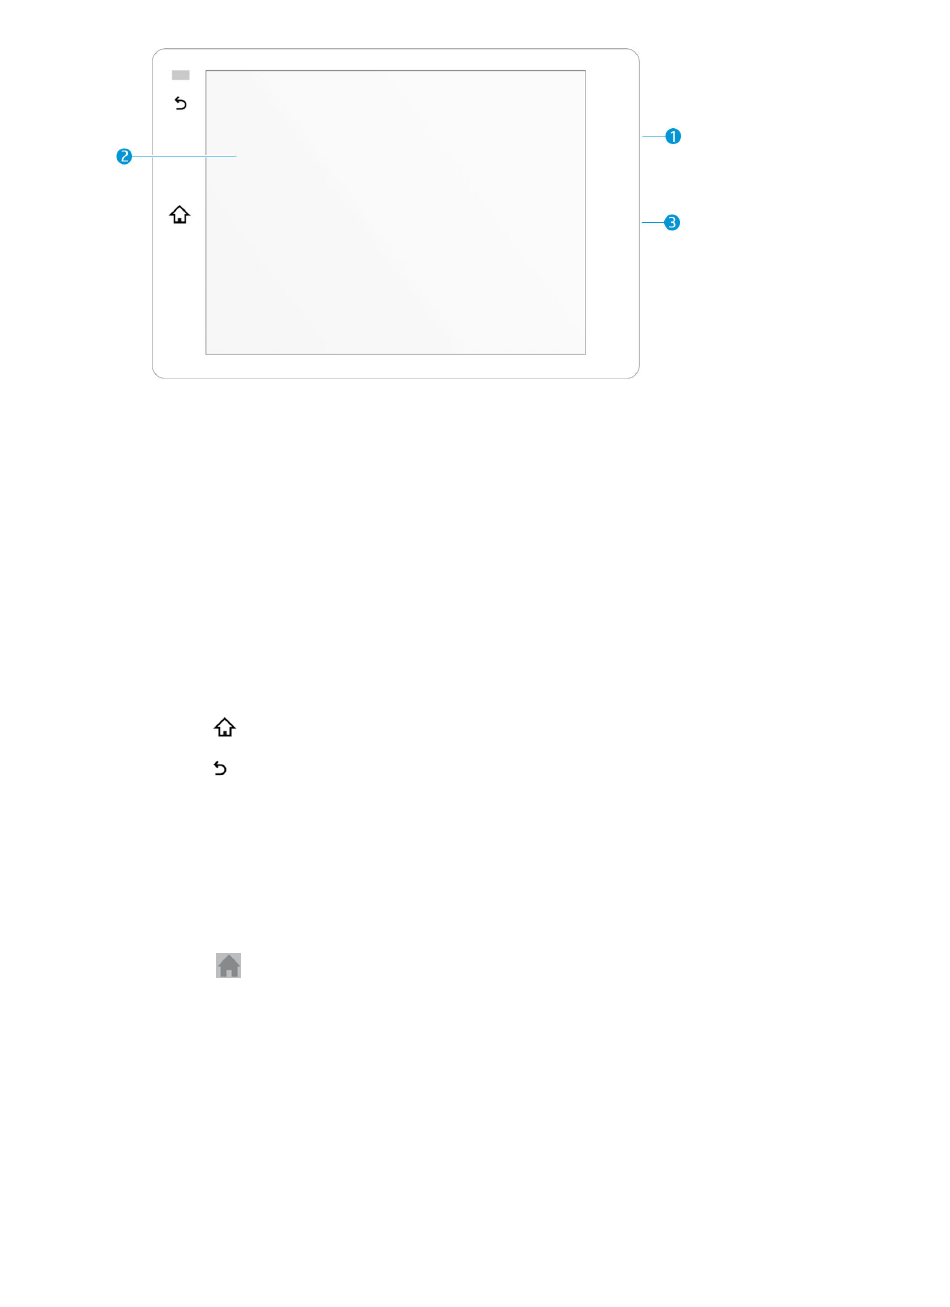The width and height of the screenshot is (950, 1307).
Task: Tap the blank touchscreen display area
Action: 395,212
